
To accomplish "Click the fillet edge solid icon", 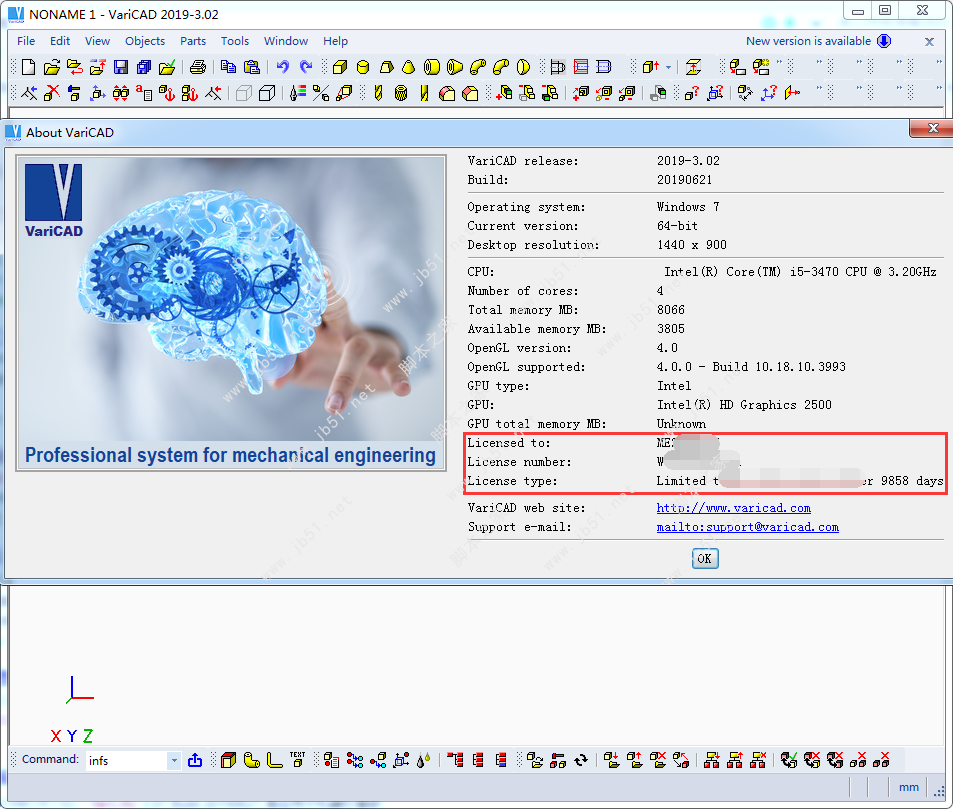I will coord(447,93).
